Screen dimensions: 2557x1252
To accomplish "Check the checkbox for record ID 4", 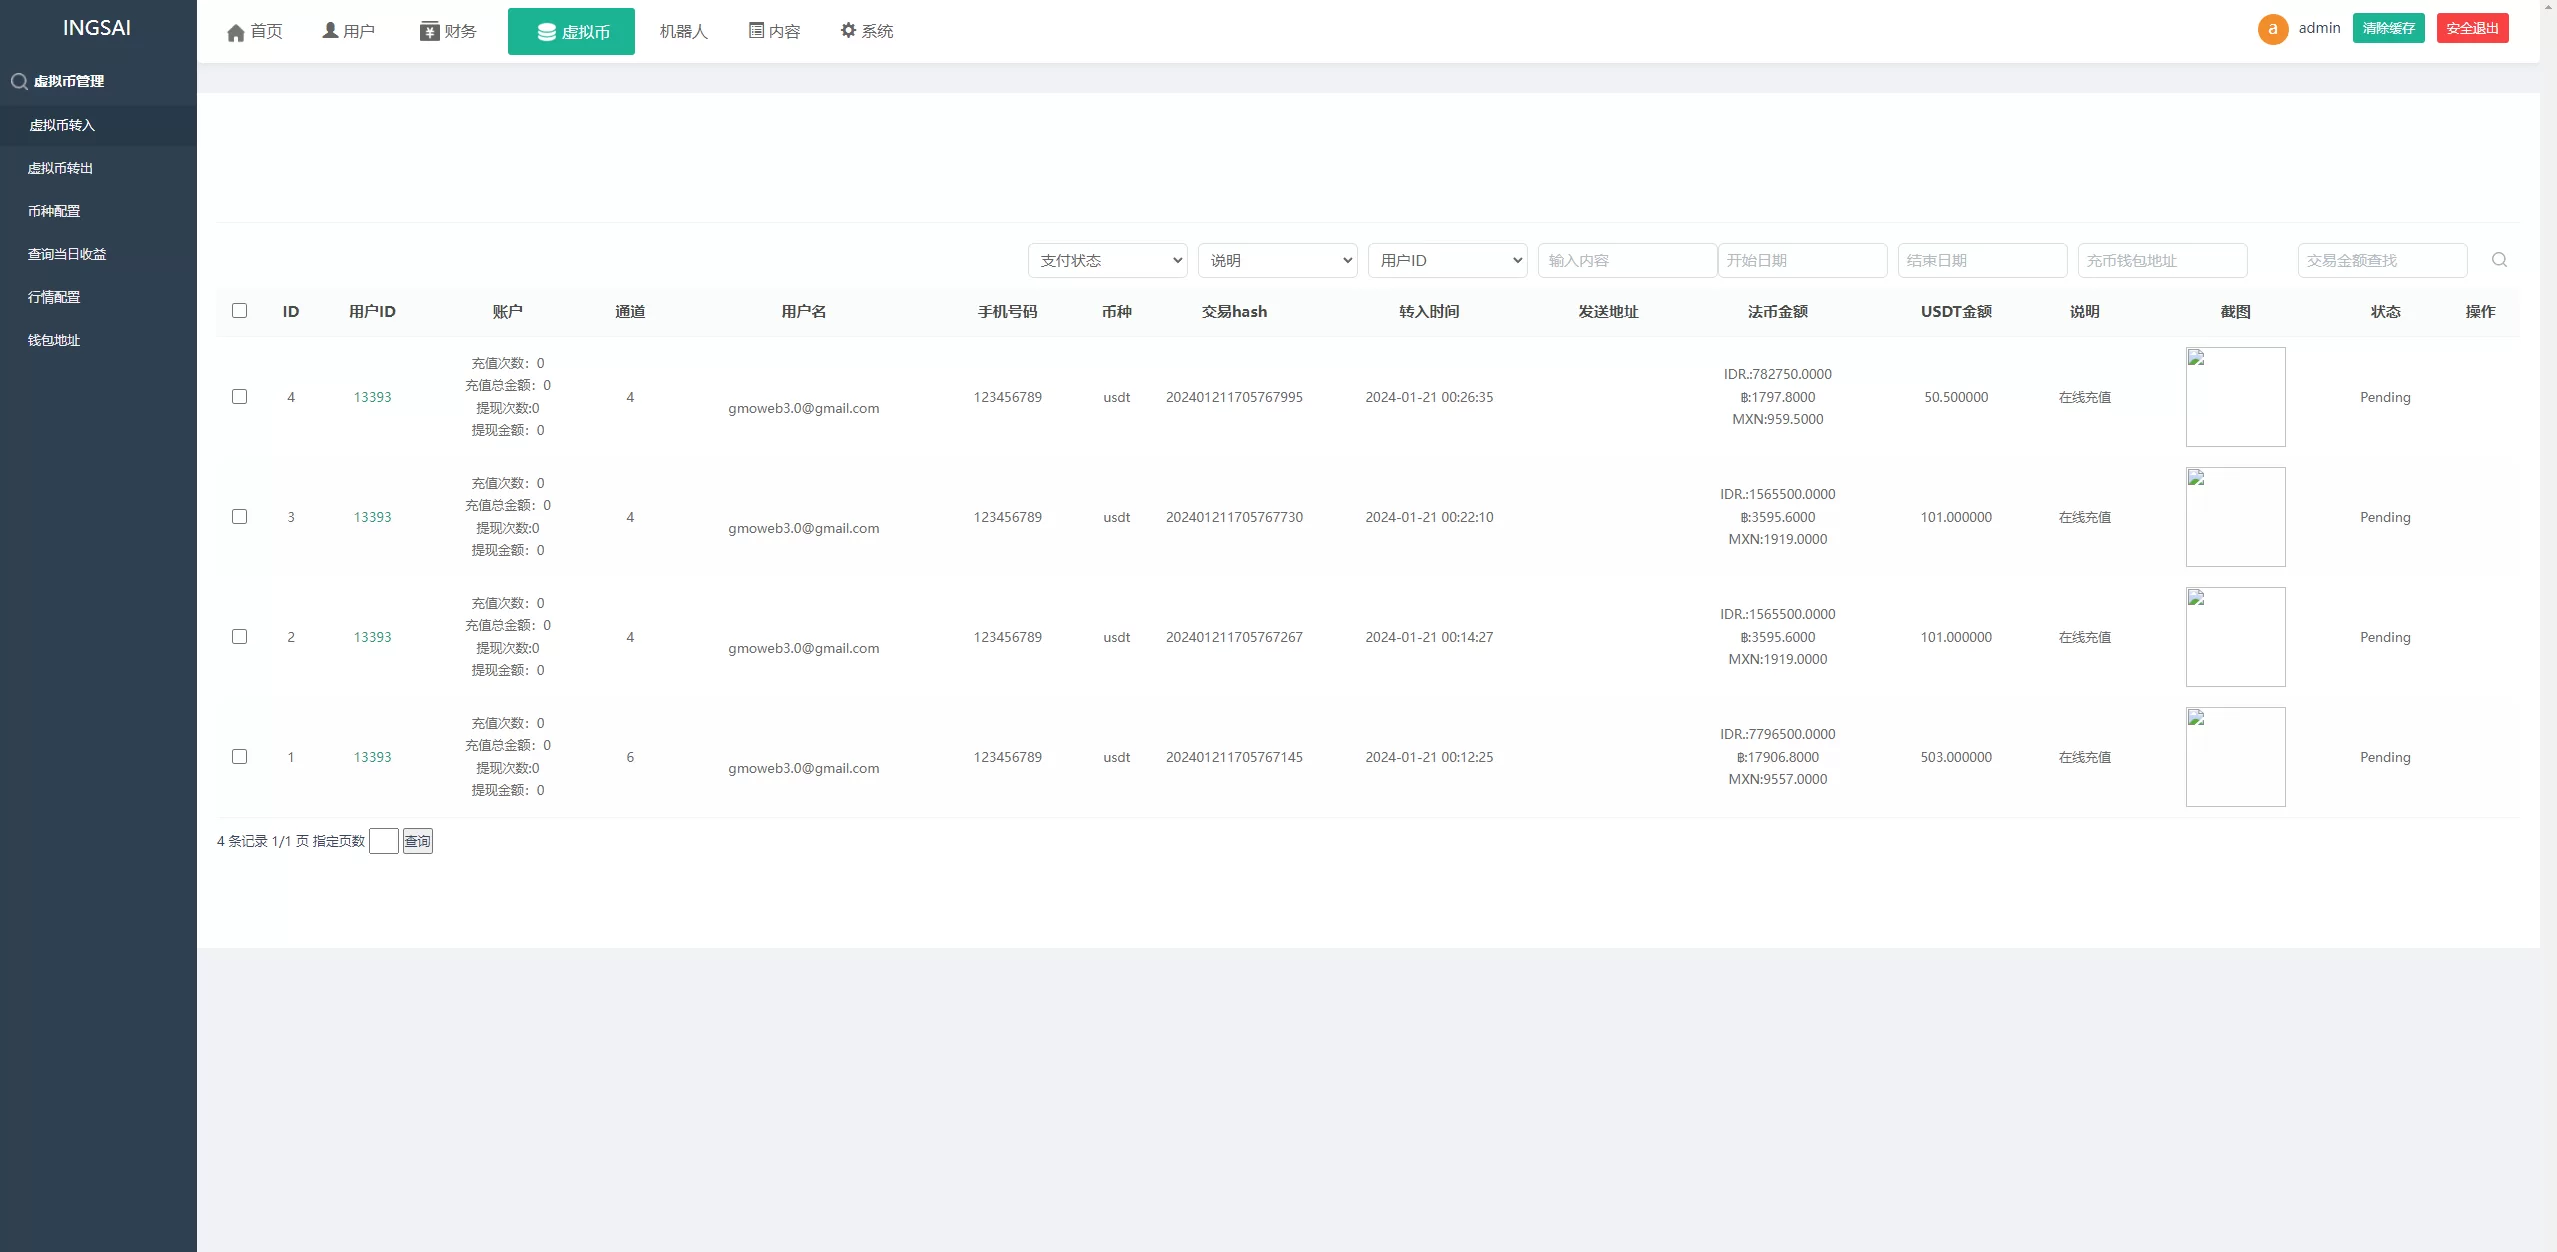I will coord(239,397).
